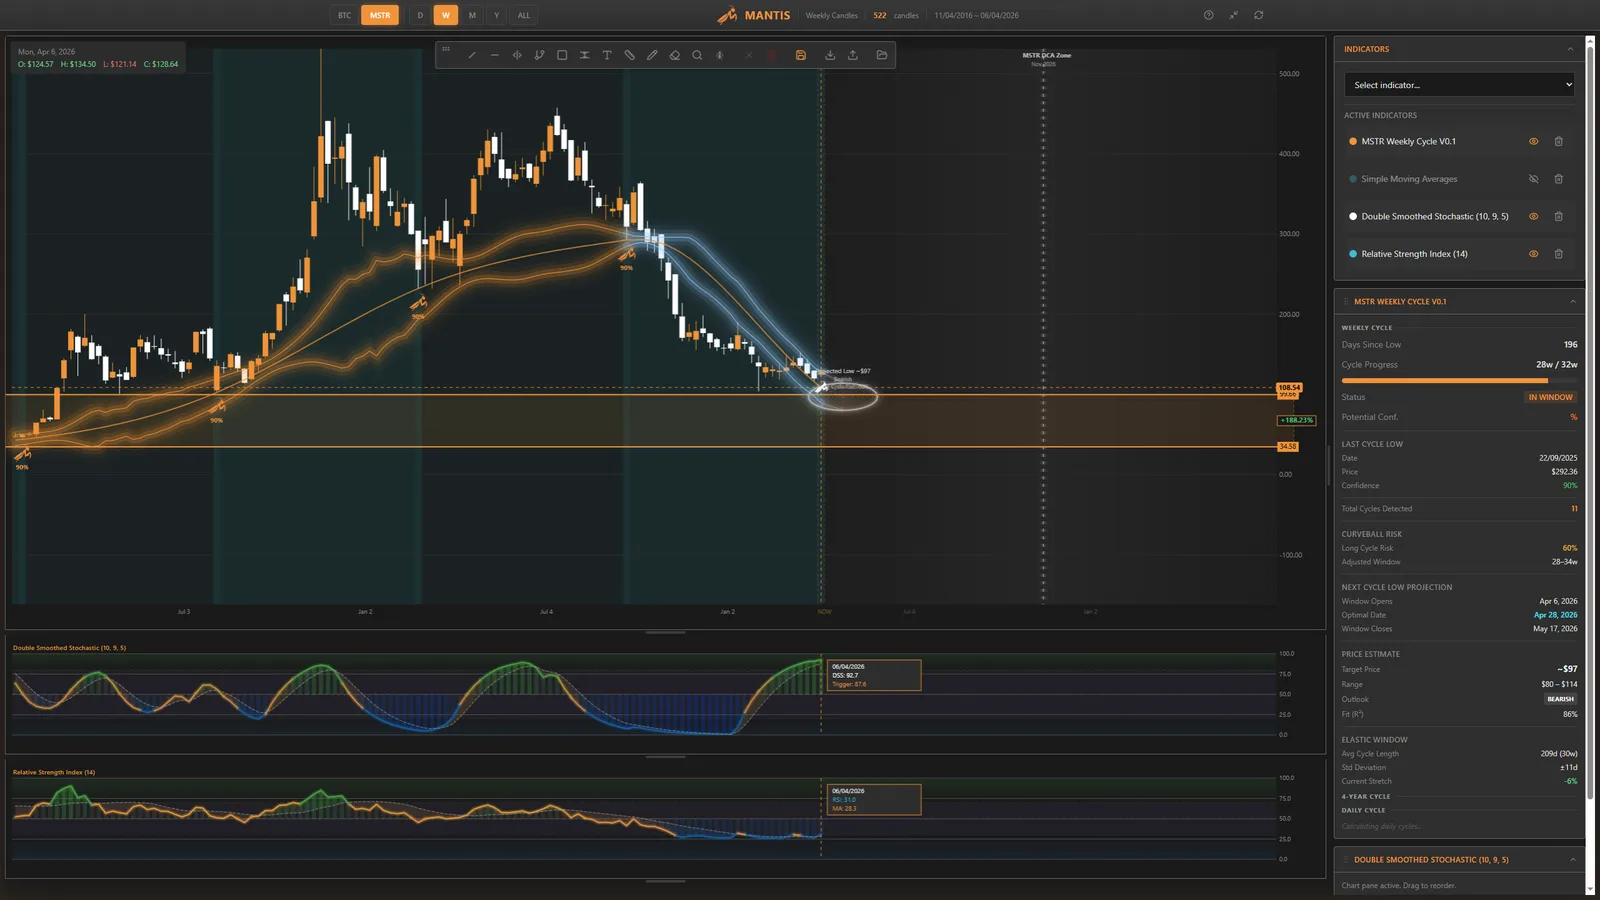Select the rectangle shape tool
Viewport: 1600px width, 900px height.
(x=562, y=56)
